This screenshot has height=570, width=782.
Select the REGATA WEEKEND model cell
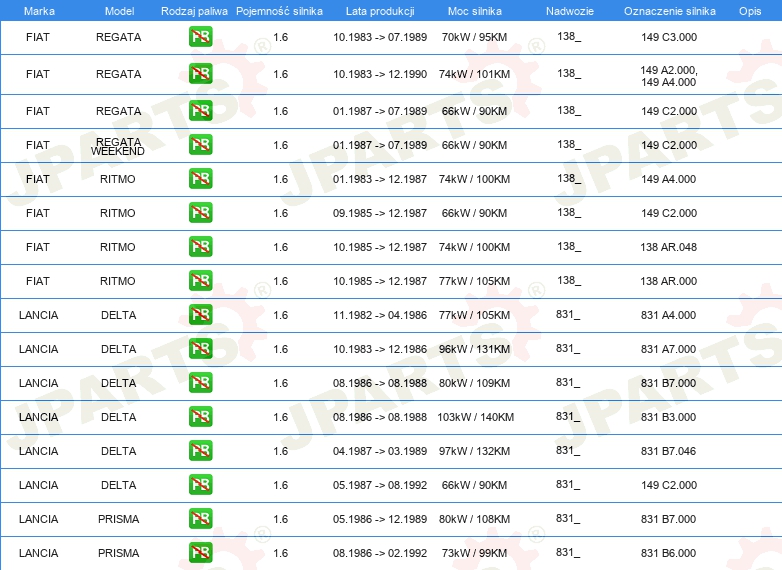pyautogui.click(x=118, y=147)
